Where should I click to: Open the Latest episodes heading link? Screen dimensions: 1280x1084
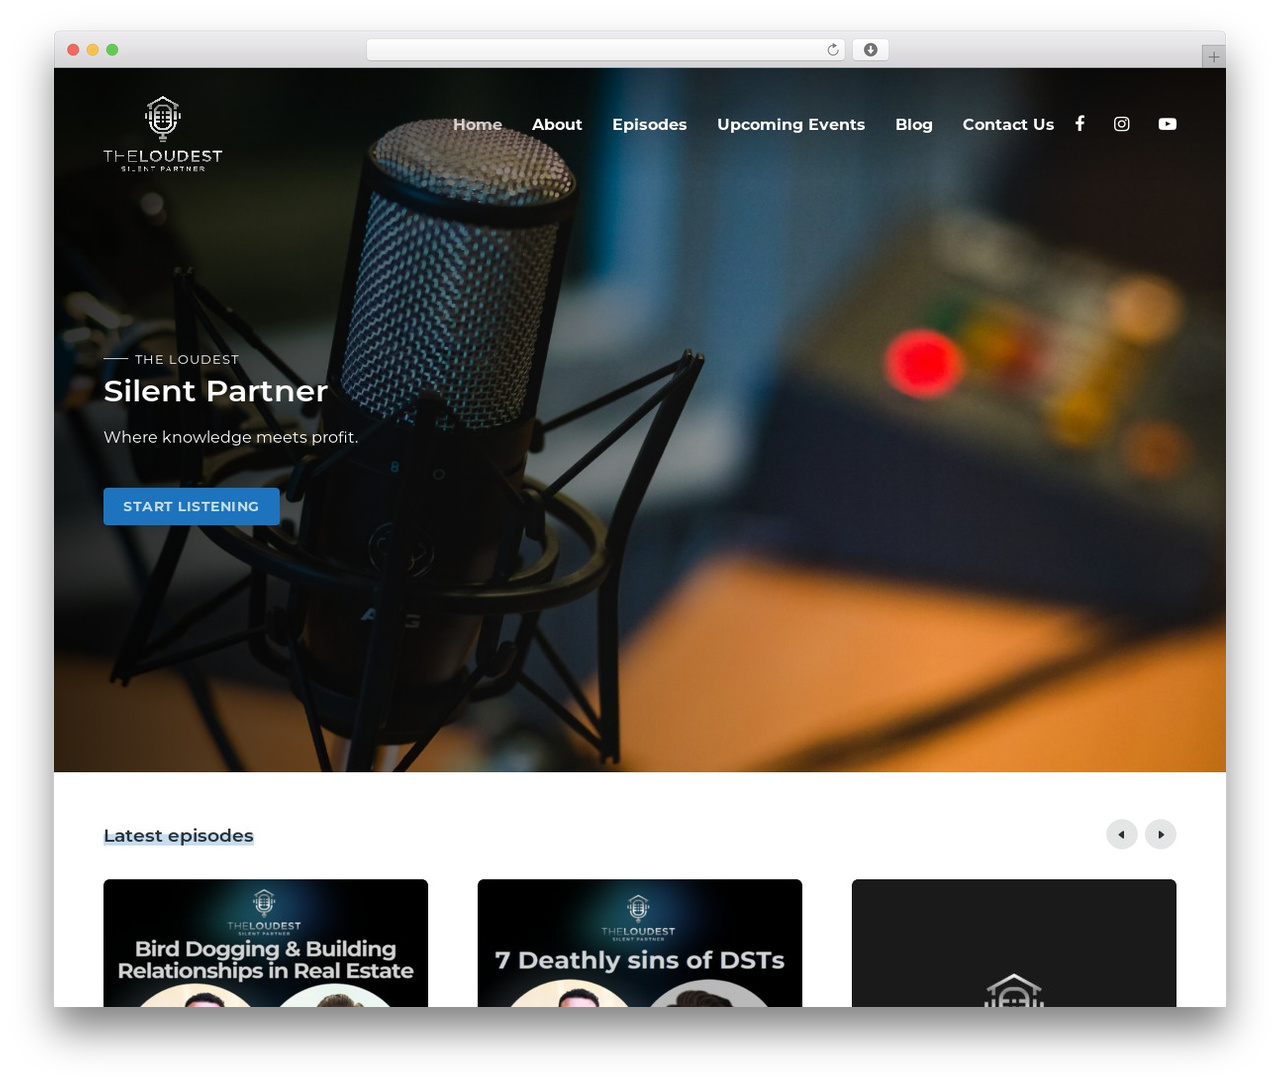179,836
